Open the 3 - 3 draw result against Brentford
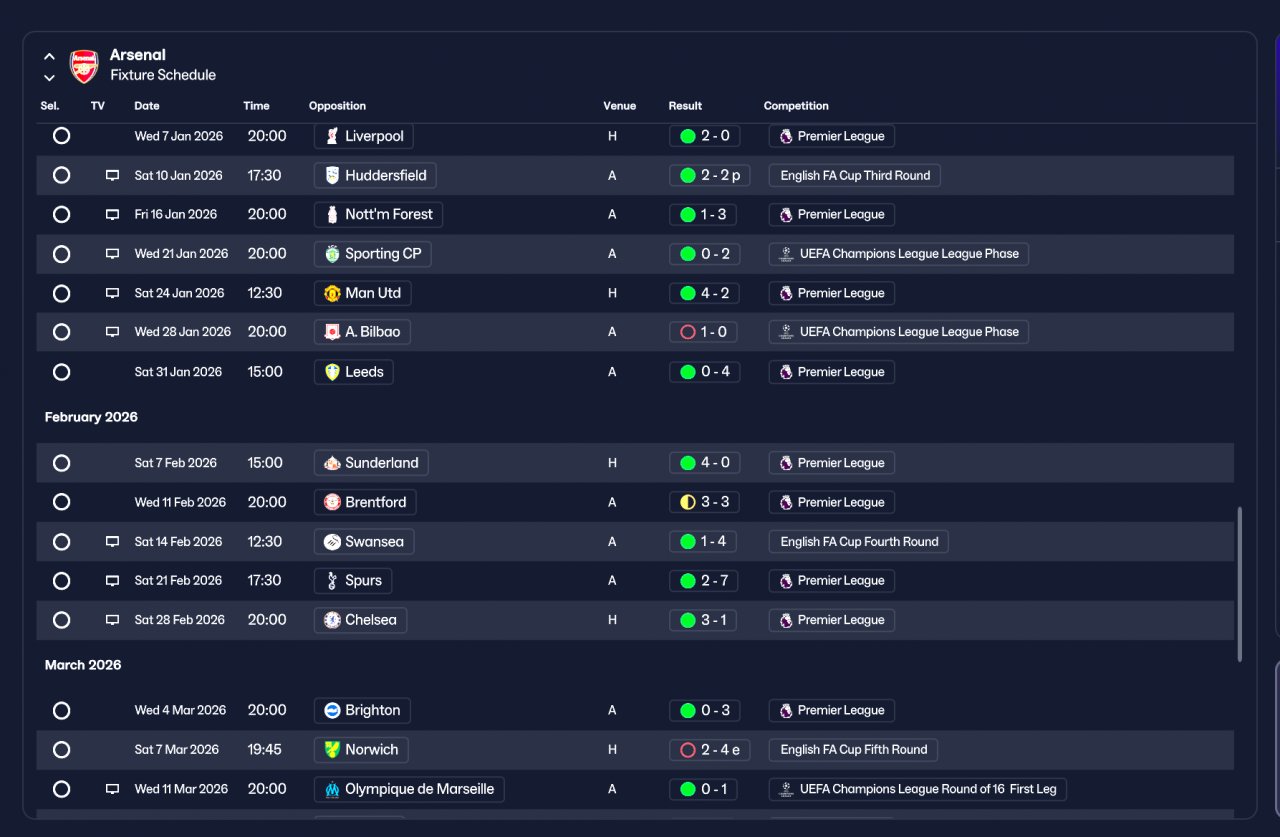The image size is (1280, 837). (x=704, y=502)
